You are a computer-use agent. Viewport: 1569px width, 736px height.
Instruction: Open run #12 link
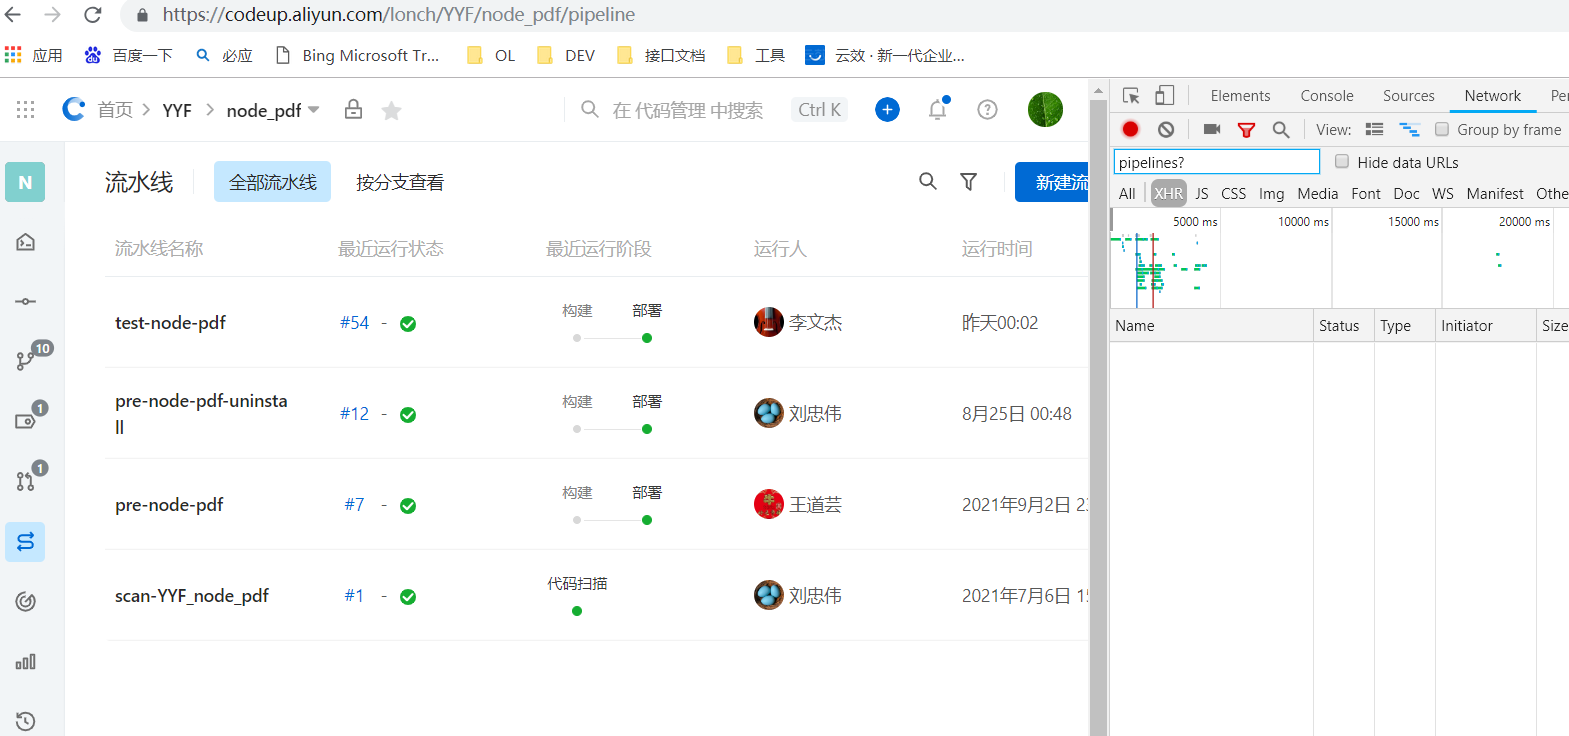pyautogui.click(x=354, y=414)
